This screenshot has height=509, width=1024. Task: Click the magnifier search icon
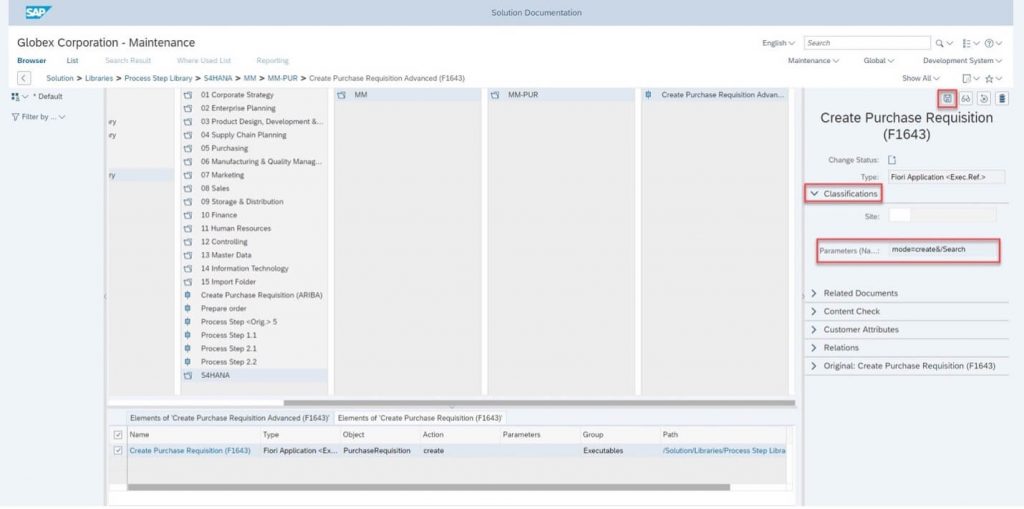coord(940,43)
